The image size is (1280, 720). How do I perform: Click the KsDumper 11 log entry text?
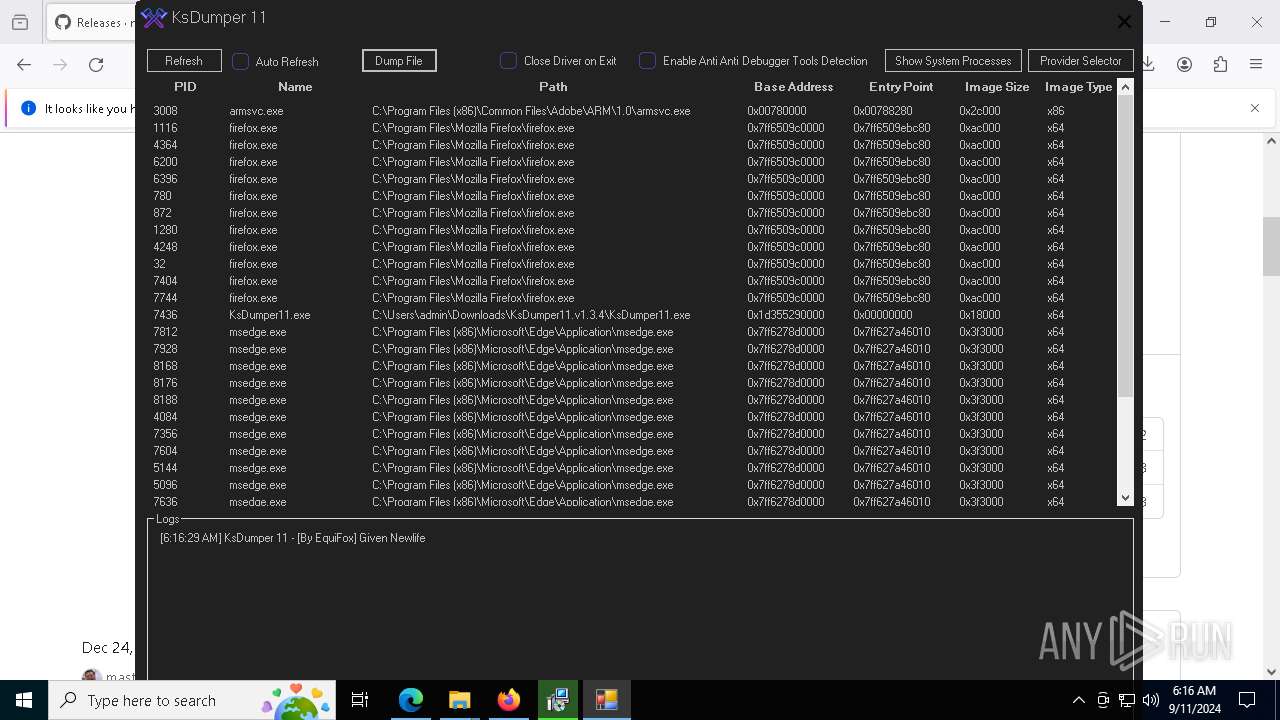pyautogui.click(x=293, y=538)
